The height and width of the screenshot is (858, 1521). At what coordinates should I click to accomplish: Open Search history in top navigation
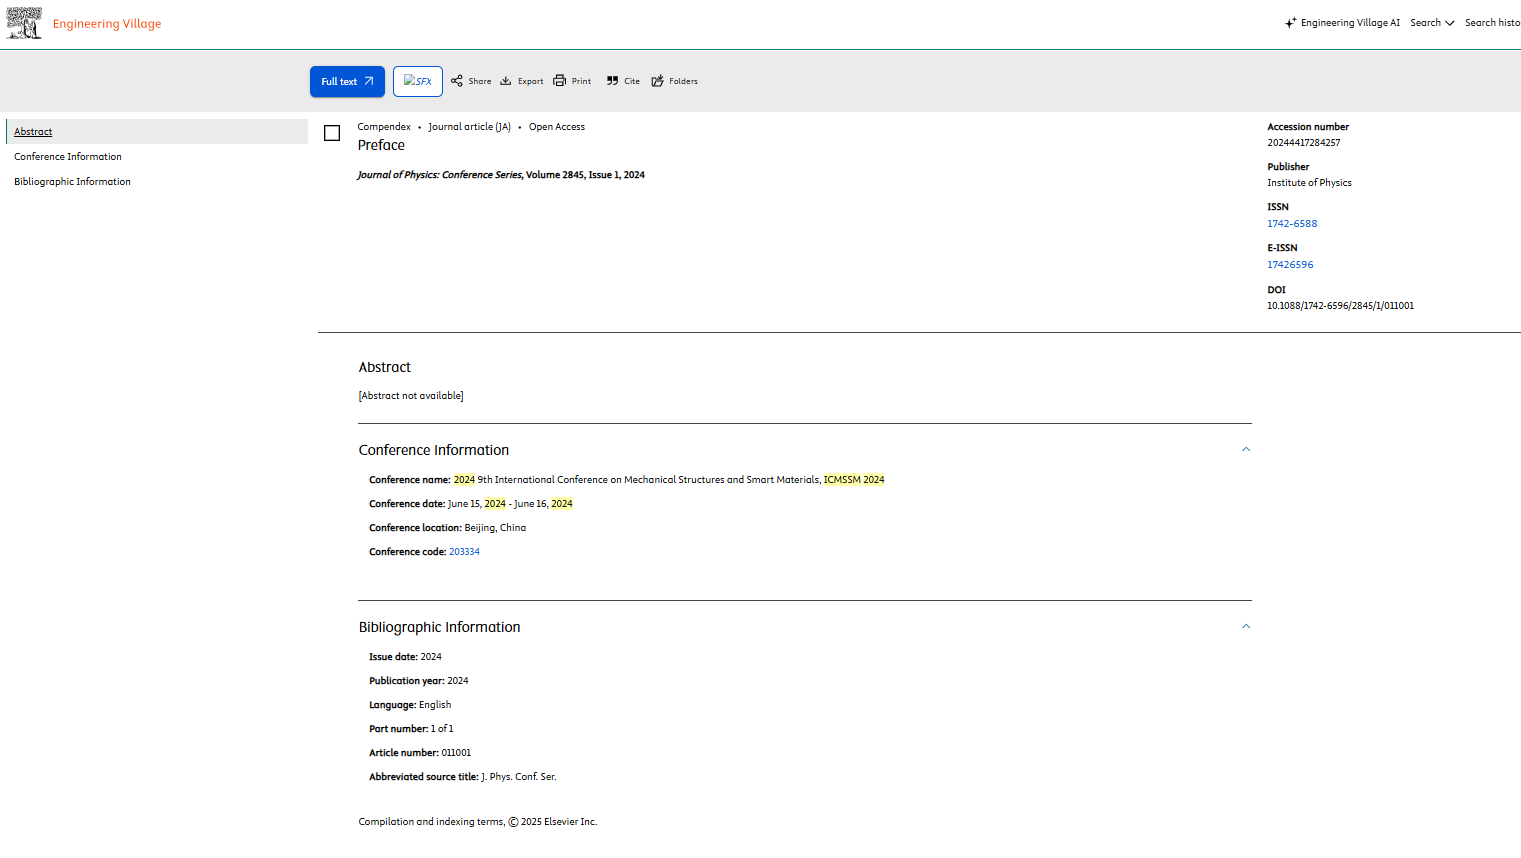(x=1492, y=23)
